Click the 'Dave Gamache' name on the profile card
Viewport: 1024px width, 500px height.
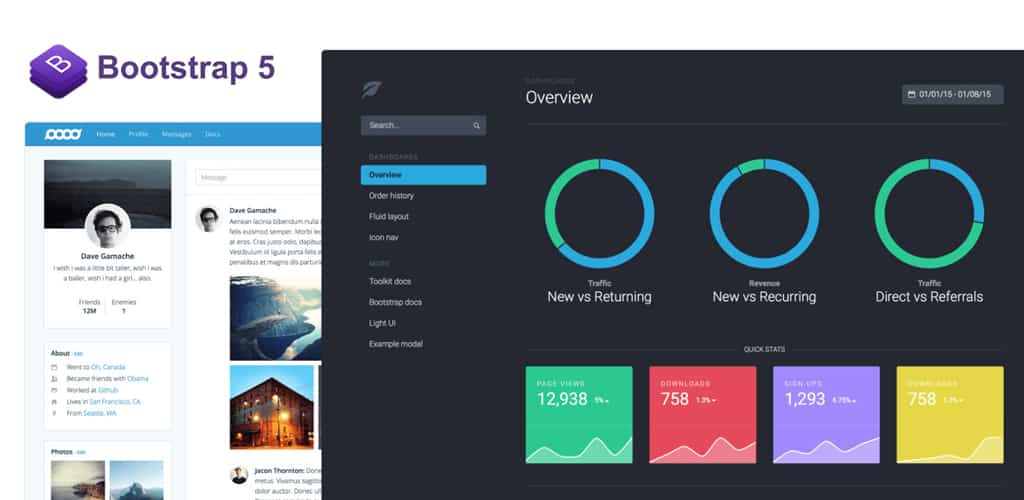108,257
